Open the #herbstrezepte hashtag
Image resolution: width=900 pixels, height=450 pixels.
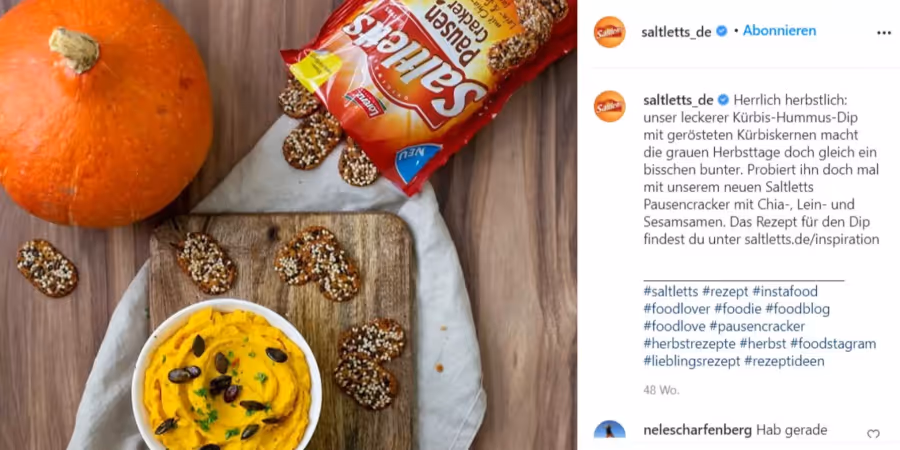point(689,344)
